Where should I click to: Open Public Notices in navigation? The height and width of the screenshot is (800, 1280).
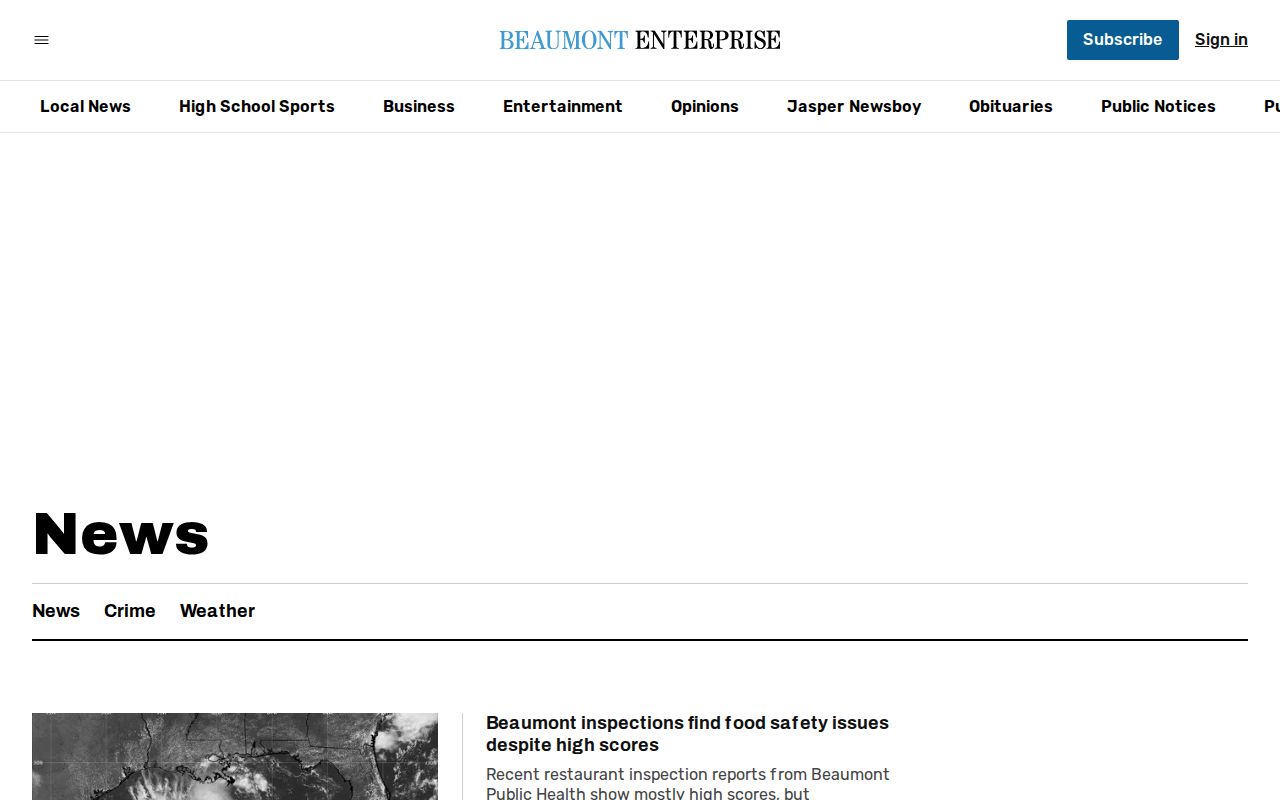coord(1158,106)
